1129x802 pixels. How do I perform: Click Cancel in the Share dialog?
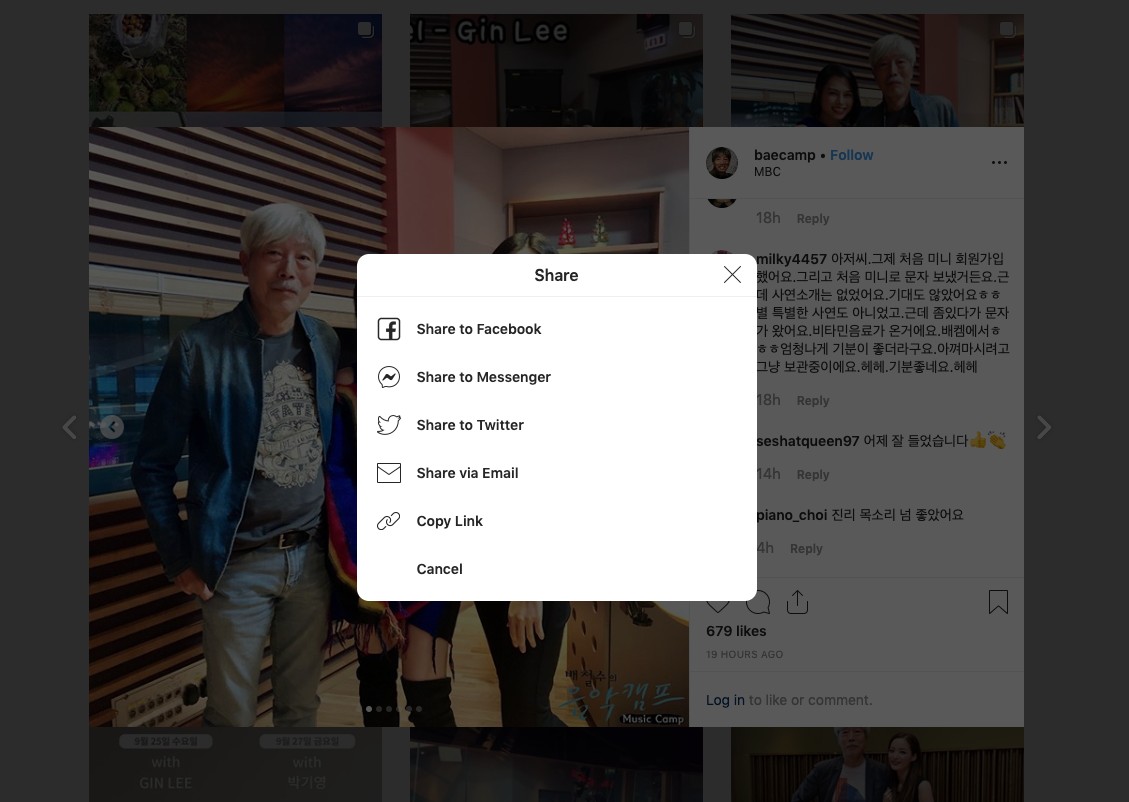coord(439,569)
